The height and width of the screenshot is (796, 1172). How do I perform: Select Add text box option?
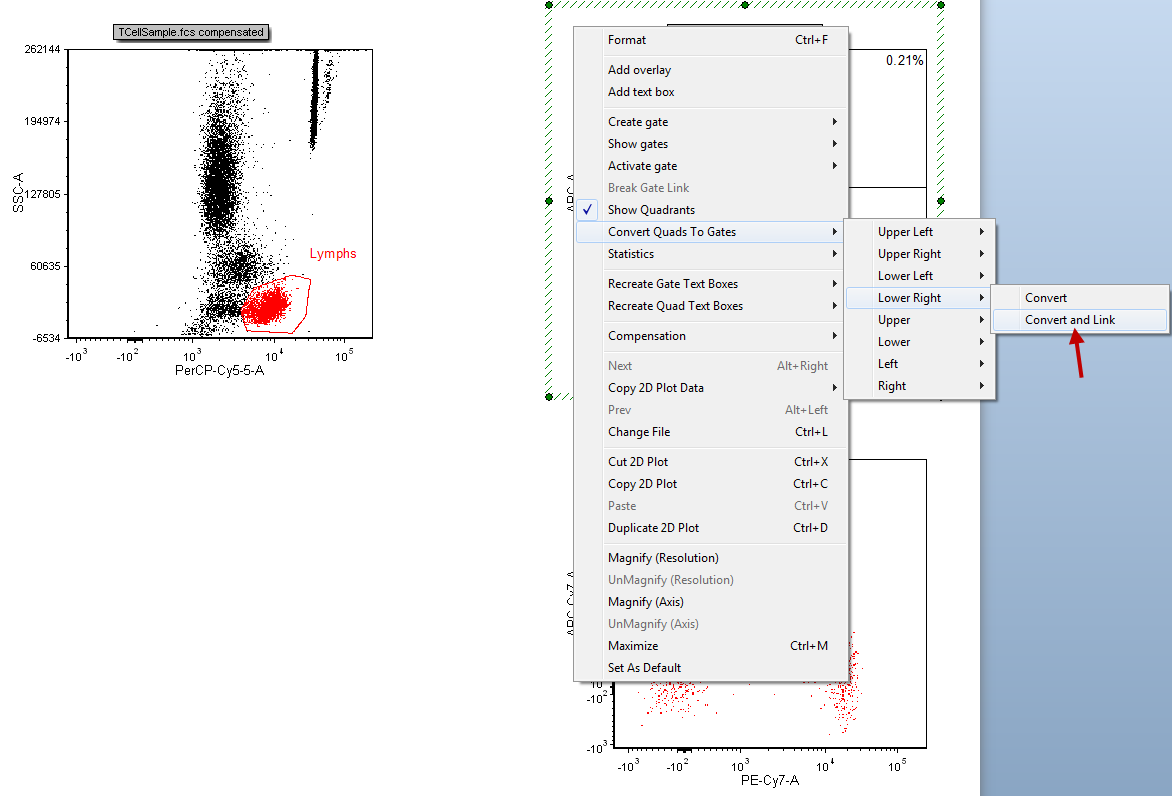click(x=641, y=92)
